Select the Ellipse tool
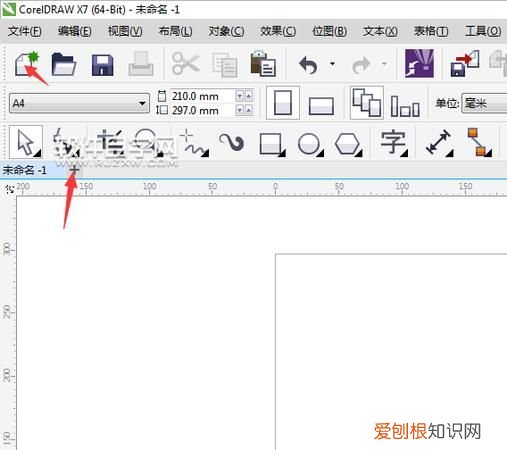Image resolution: width=507 pixels, height=450 pixels. 310,144
